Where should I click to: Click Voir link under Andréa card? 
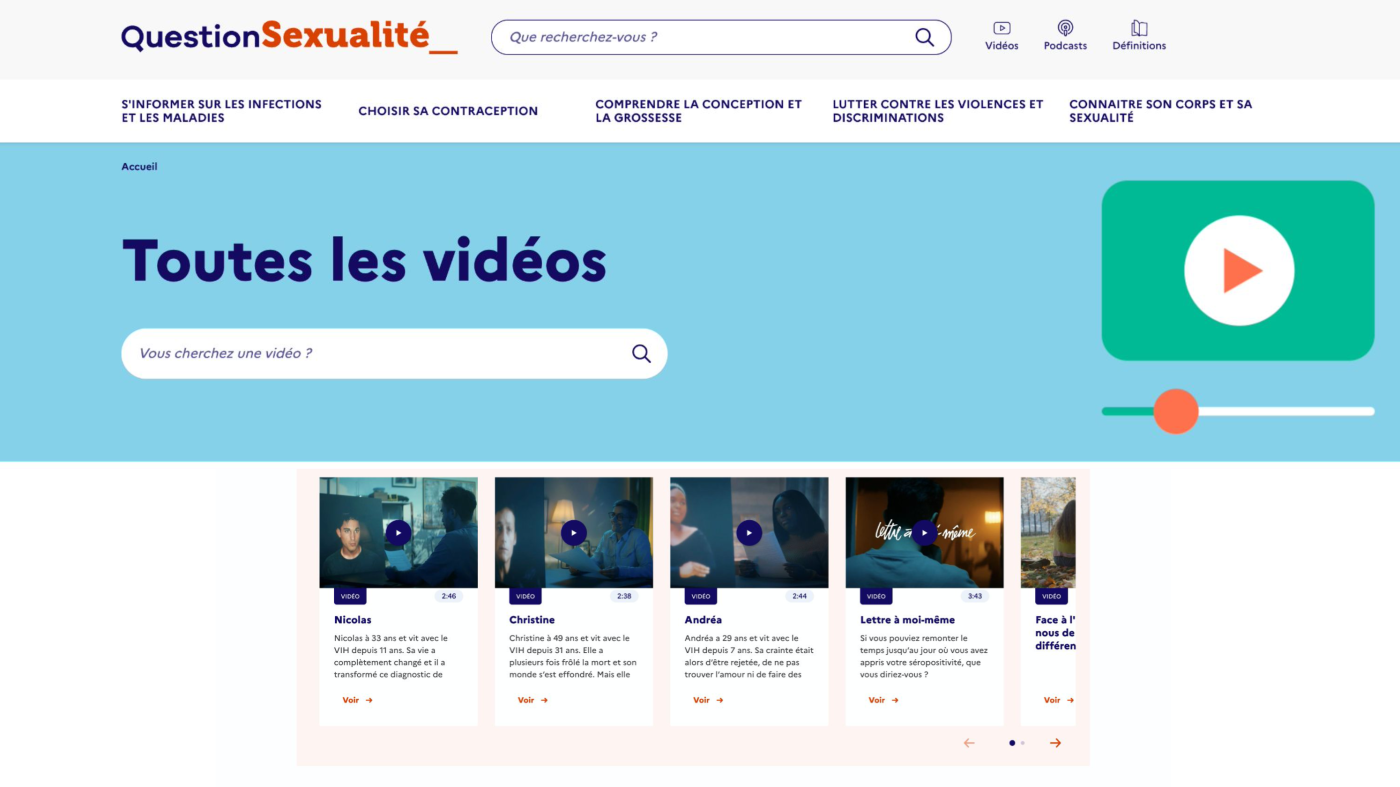coord(708,700)
